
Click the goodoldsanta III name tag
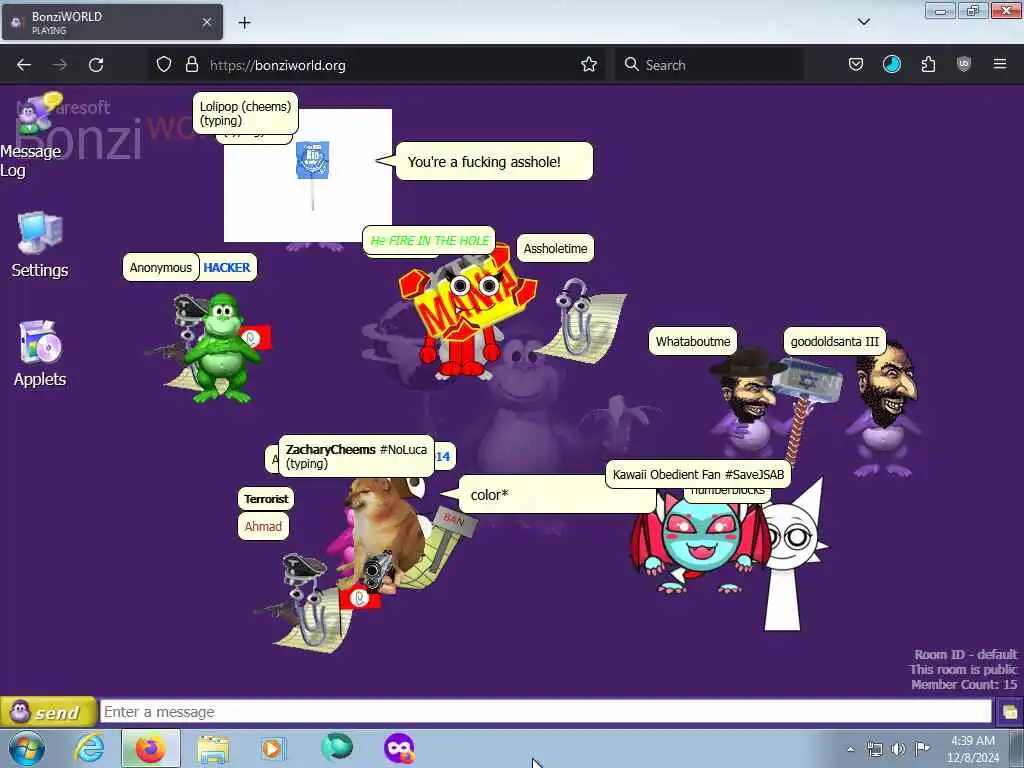[835, 342]
